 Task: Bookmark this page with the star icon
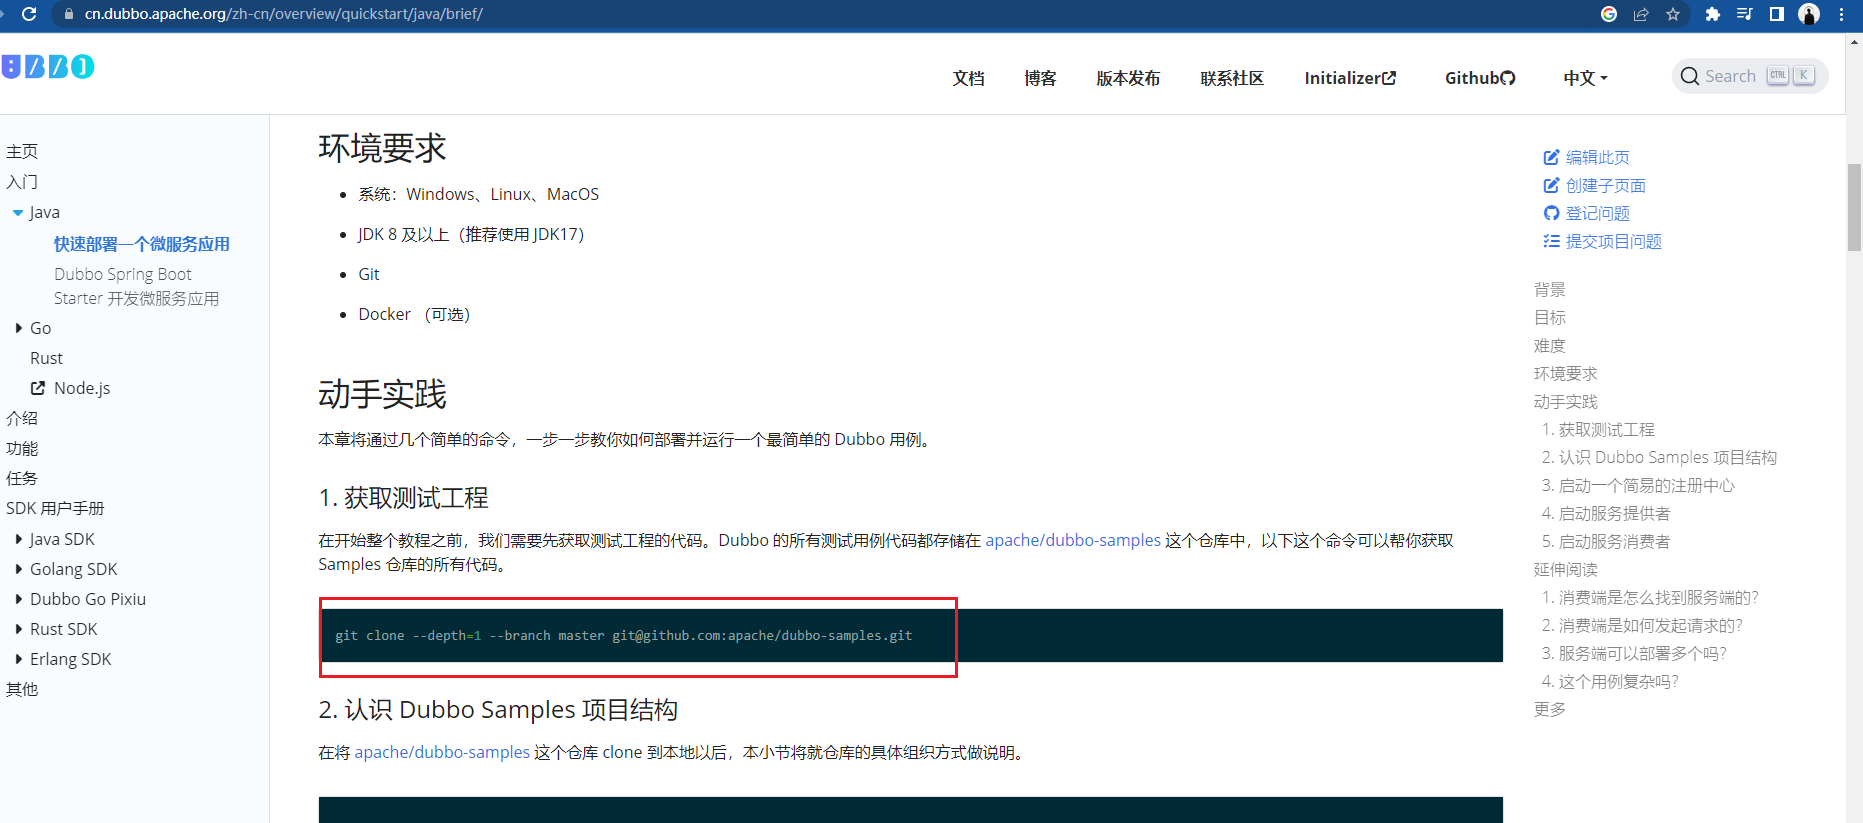click(1673, 14)
